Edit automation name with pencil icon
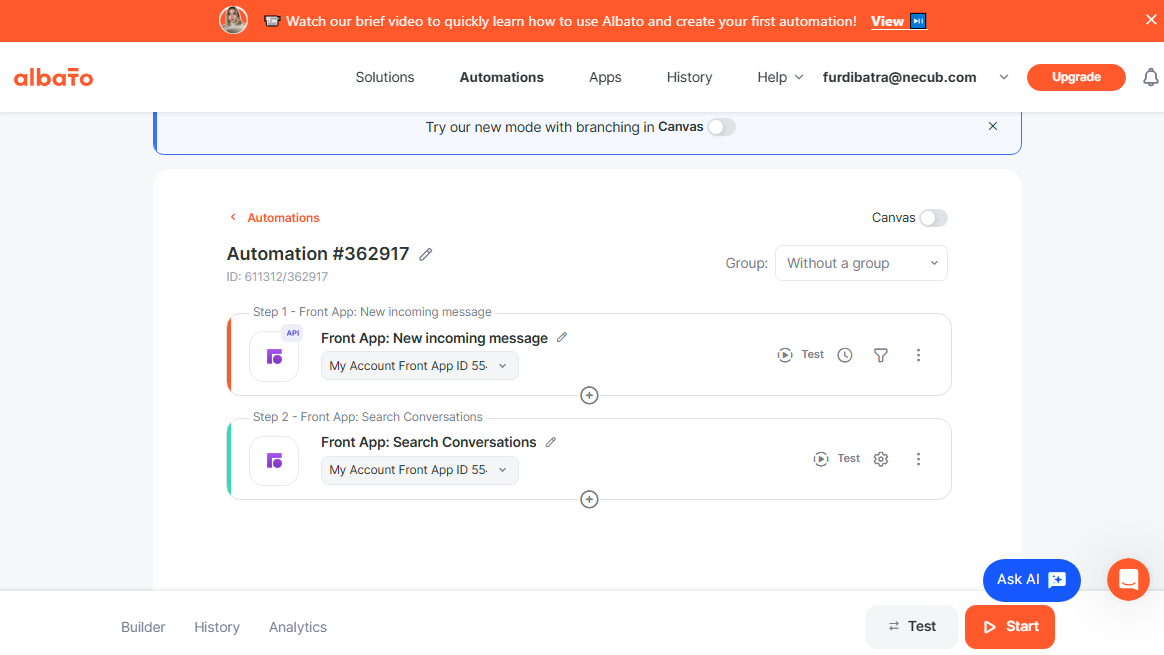 tap(426, 255)
